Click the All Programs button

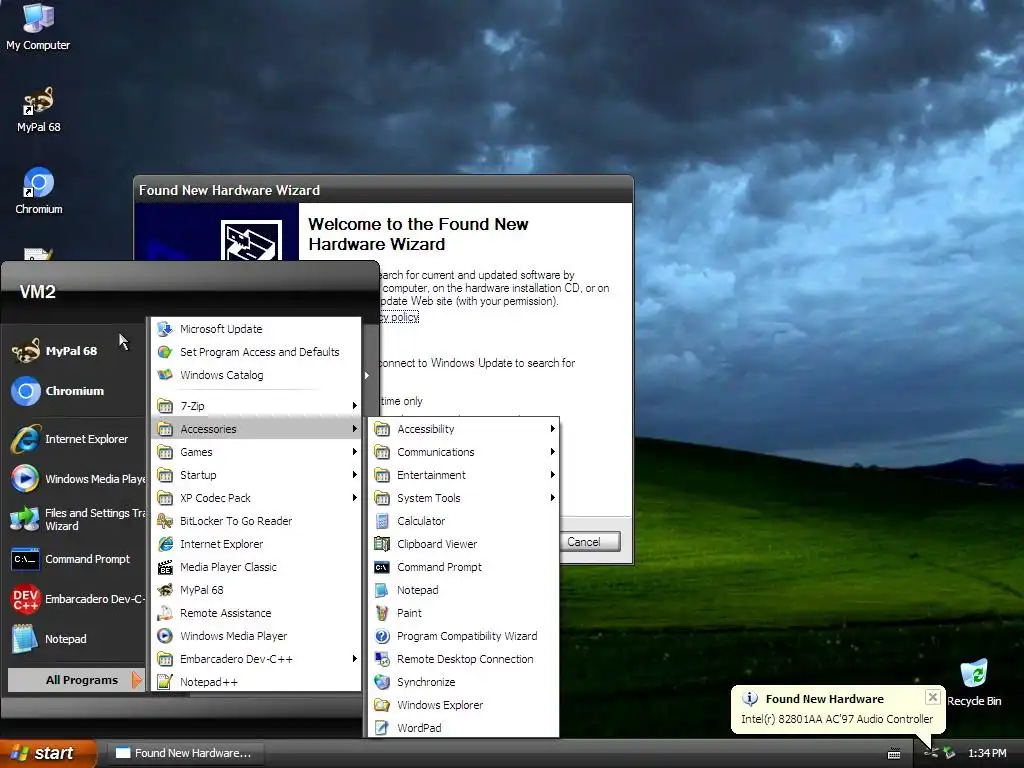click(76, 680)
